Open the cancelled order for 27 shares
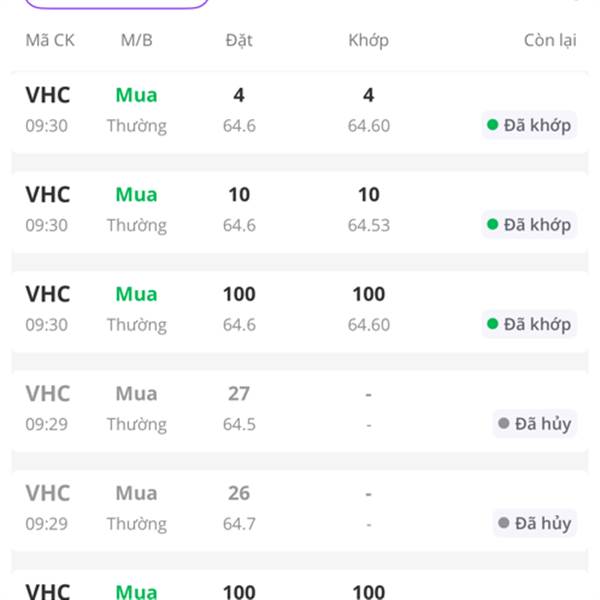Viewport: 600px width, 600px height. (300, 409)
